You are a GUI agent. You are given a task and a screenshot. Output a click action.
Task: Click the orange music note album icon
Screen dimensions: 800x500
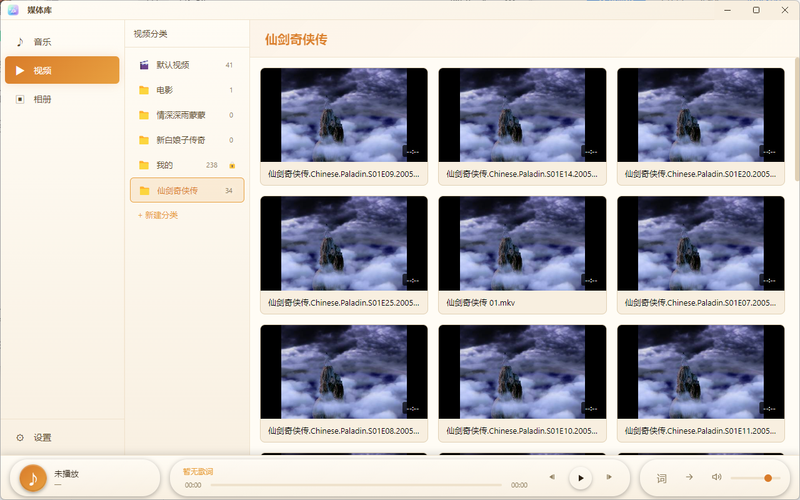coord(33,478)
